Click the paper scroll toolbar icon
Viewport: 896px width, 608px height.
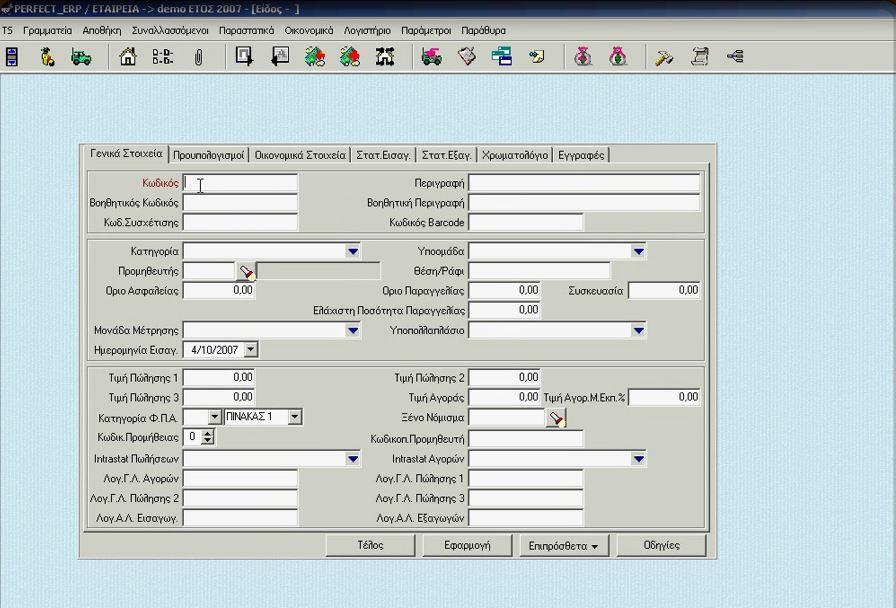[x=700, y=57]
